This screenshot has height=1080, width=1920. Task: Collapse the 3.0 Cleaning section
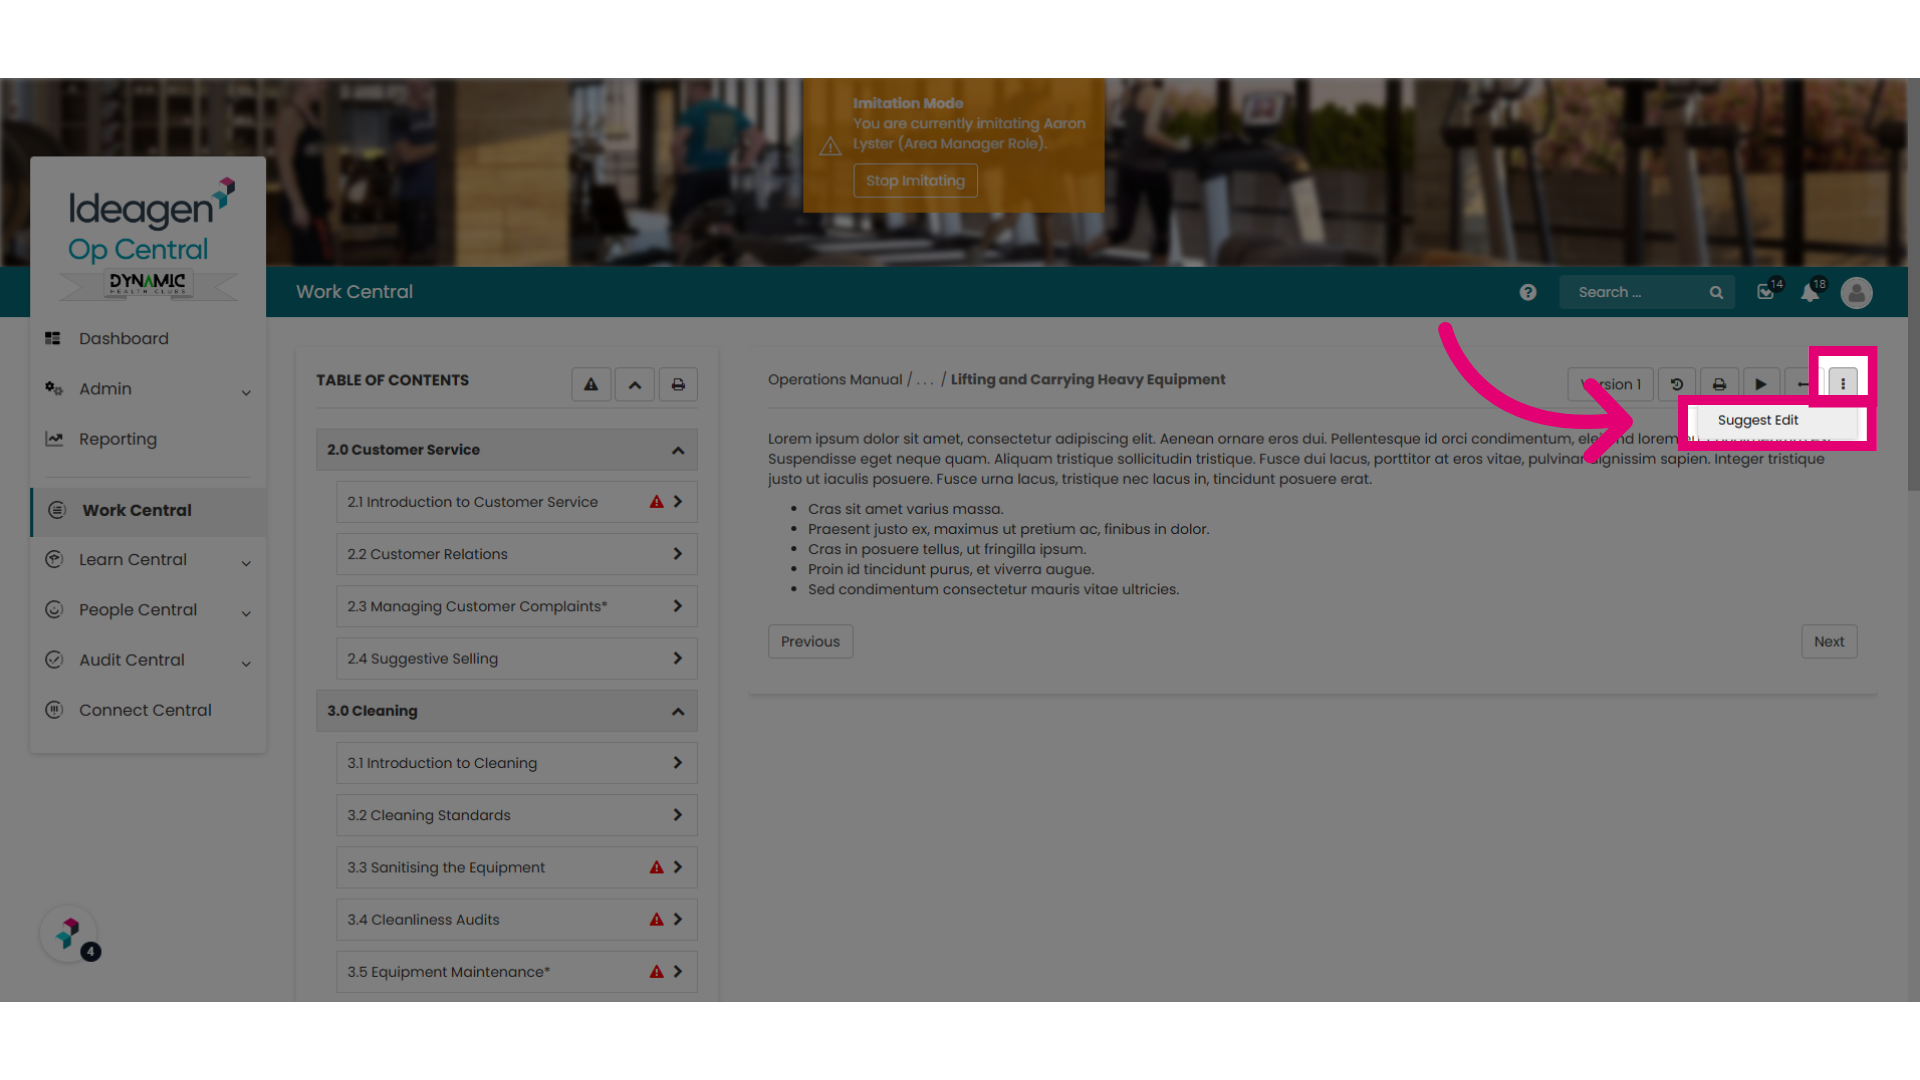[678, 711]
